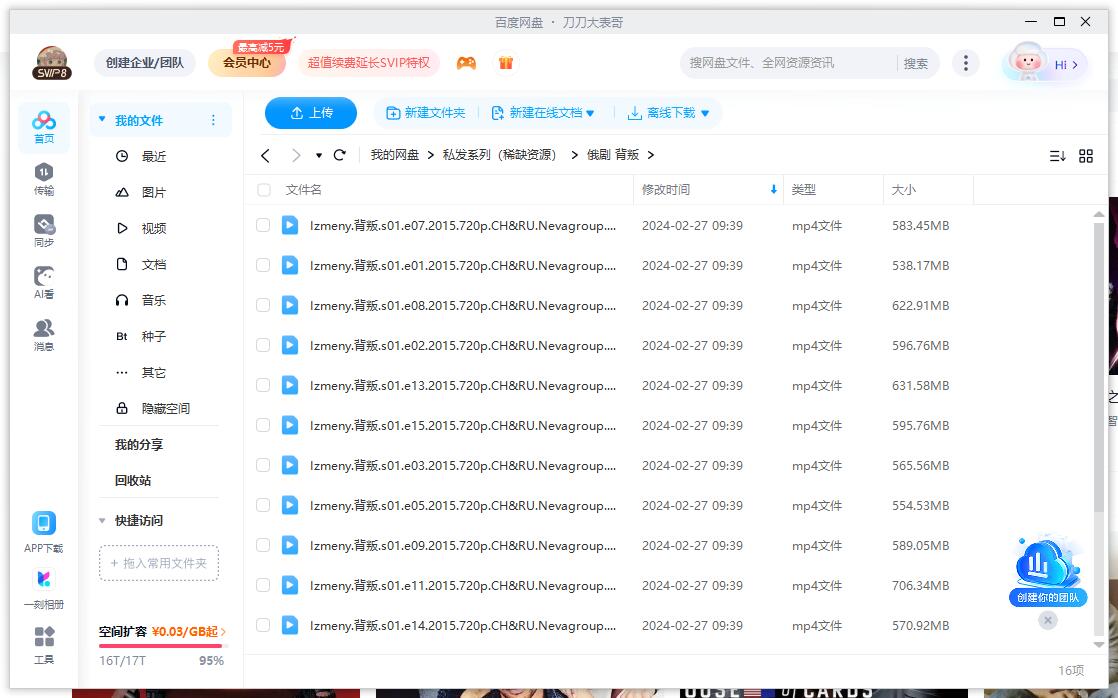Image resolution: width=1118 pixels, height=698 pixels.
Task: Click the gamepad icon in the top bar
Action: (465, 62)
